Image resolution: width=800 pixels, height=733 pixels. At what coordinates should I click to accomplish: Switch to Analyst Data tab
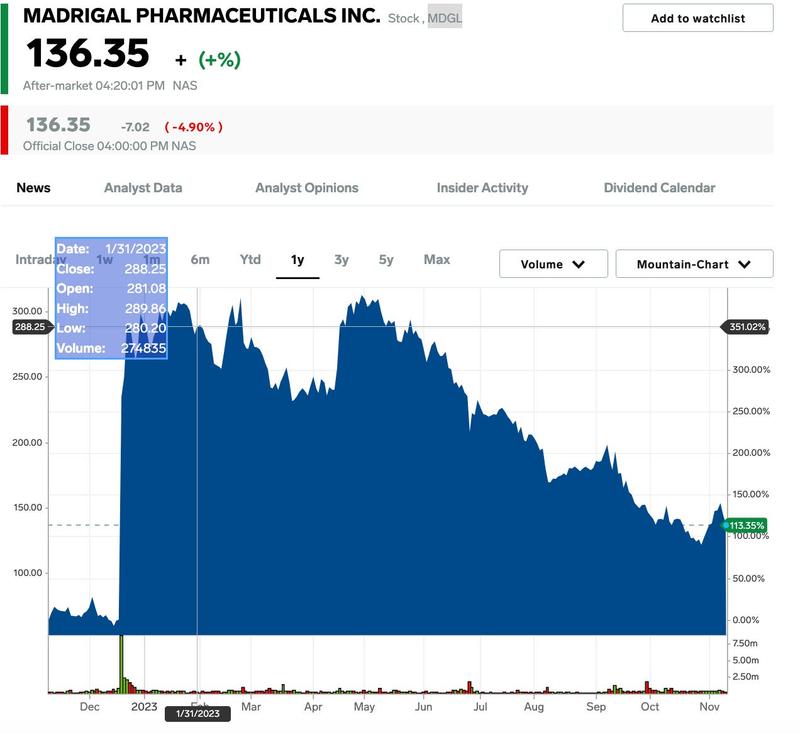143,188
